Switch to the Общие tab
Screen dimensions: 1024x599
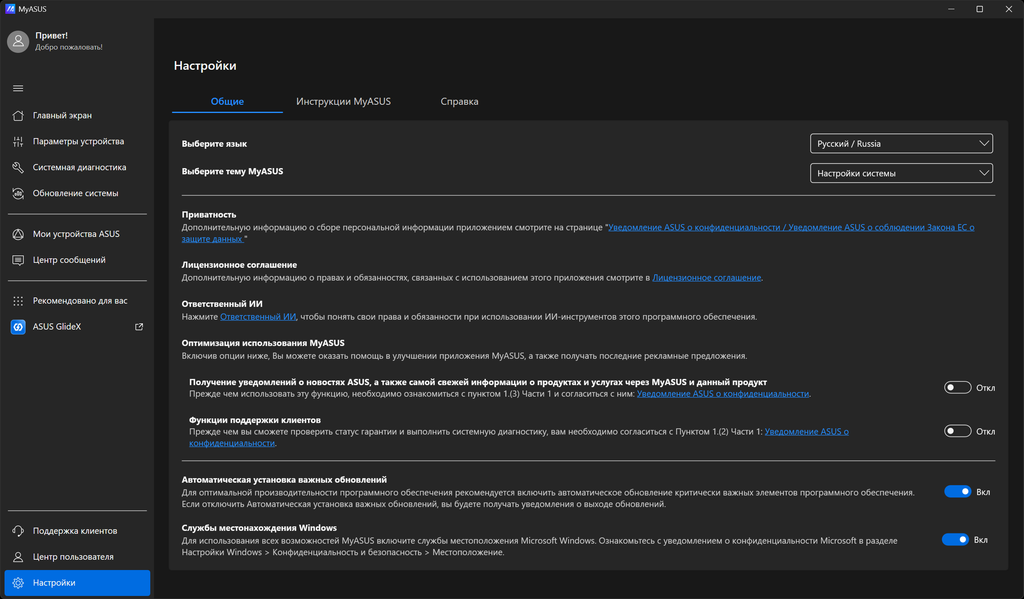(x=227, y=101)
